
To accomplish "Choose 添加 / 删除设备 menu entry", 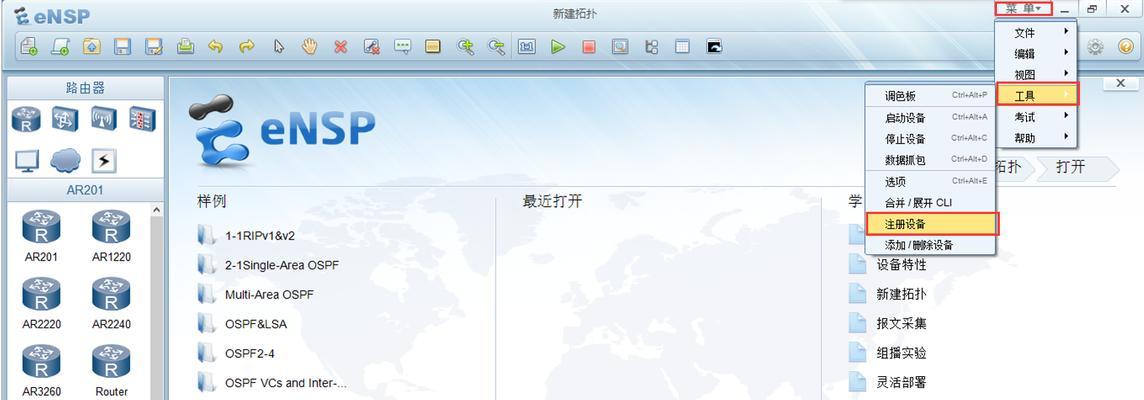I will [930, 245].
